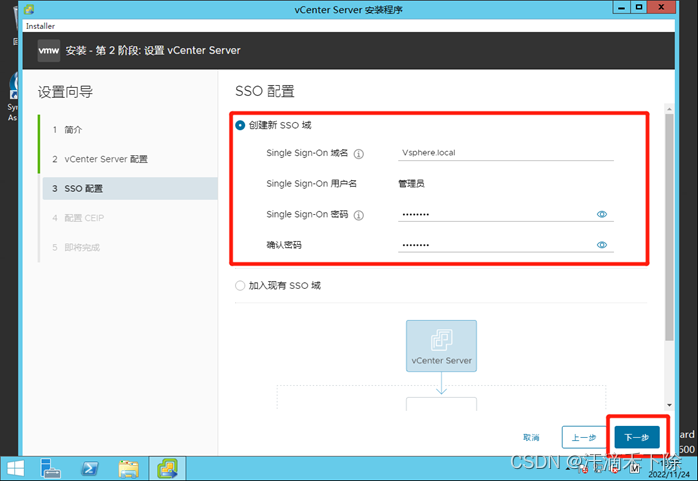Click the scroll-up arrow of content pane

pyautogui.click(x=669, y=109)
